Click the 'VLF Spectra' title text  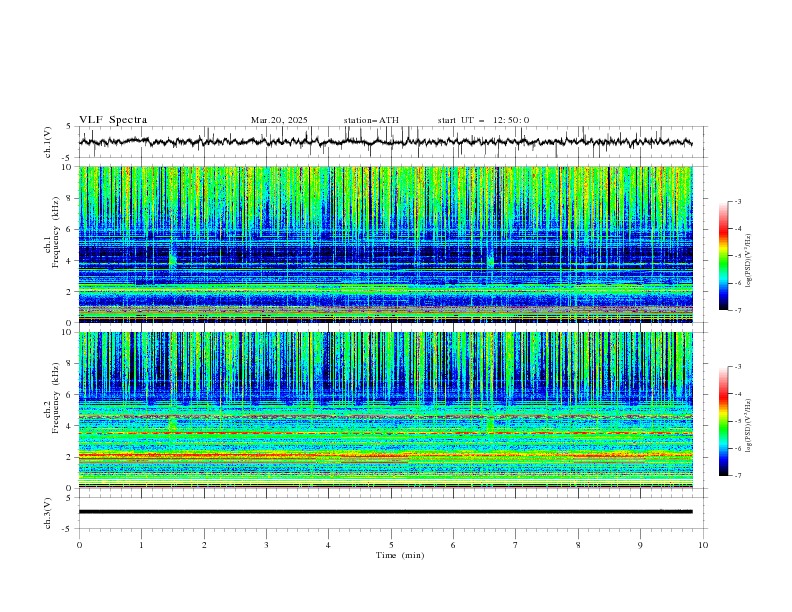coord(113,120)
